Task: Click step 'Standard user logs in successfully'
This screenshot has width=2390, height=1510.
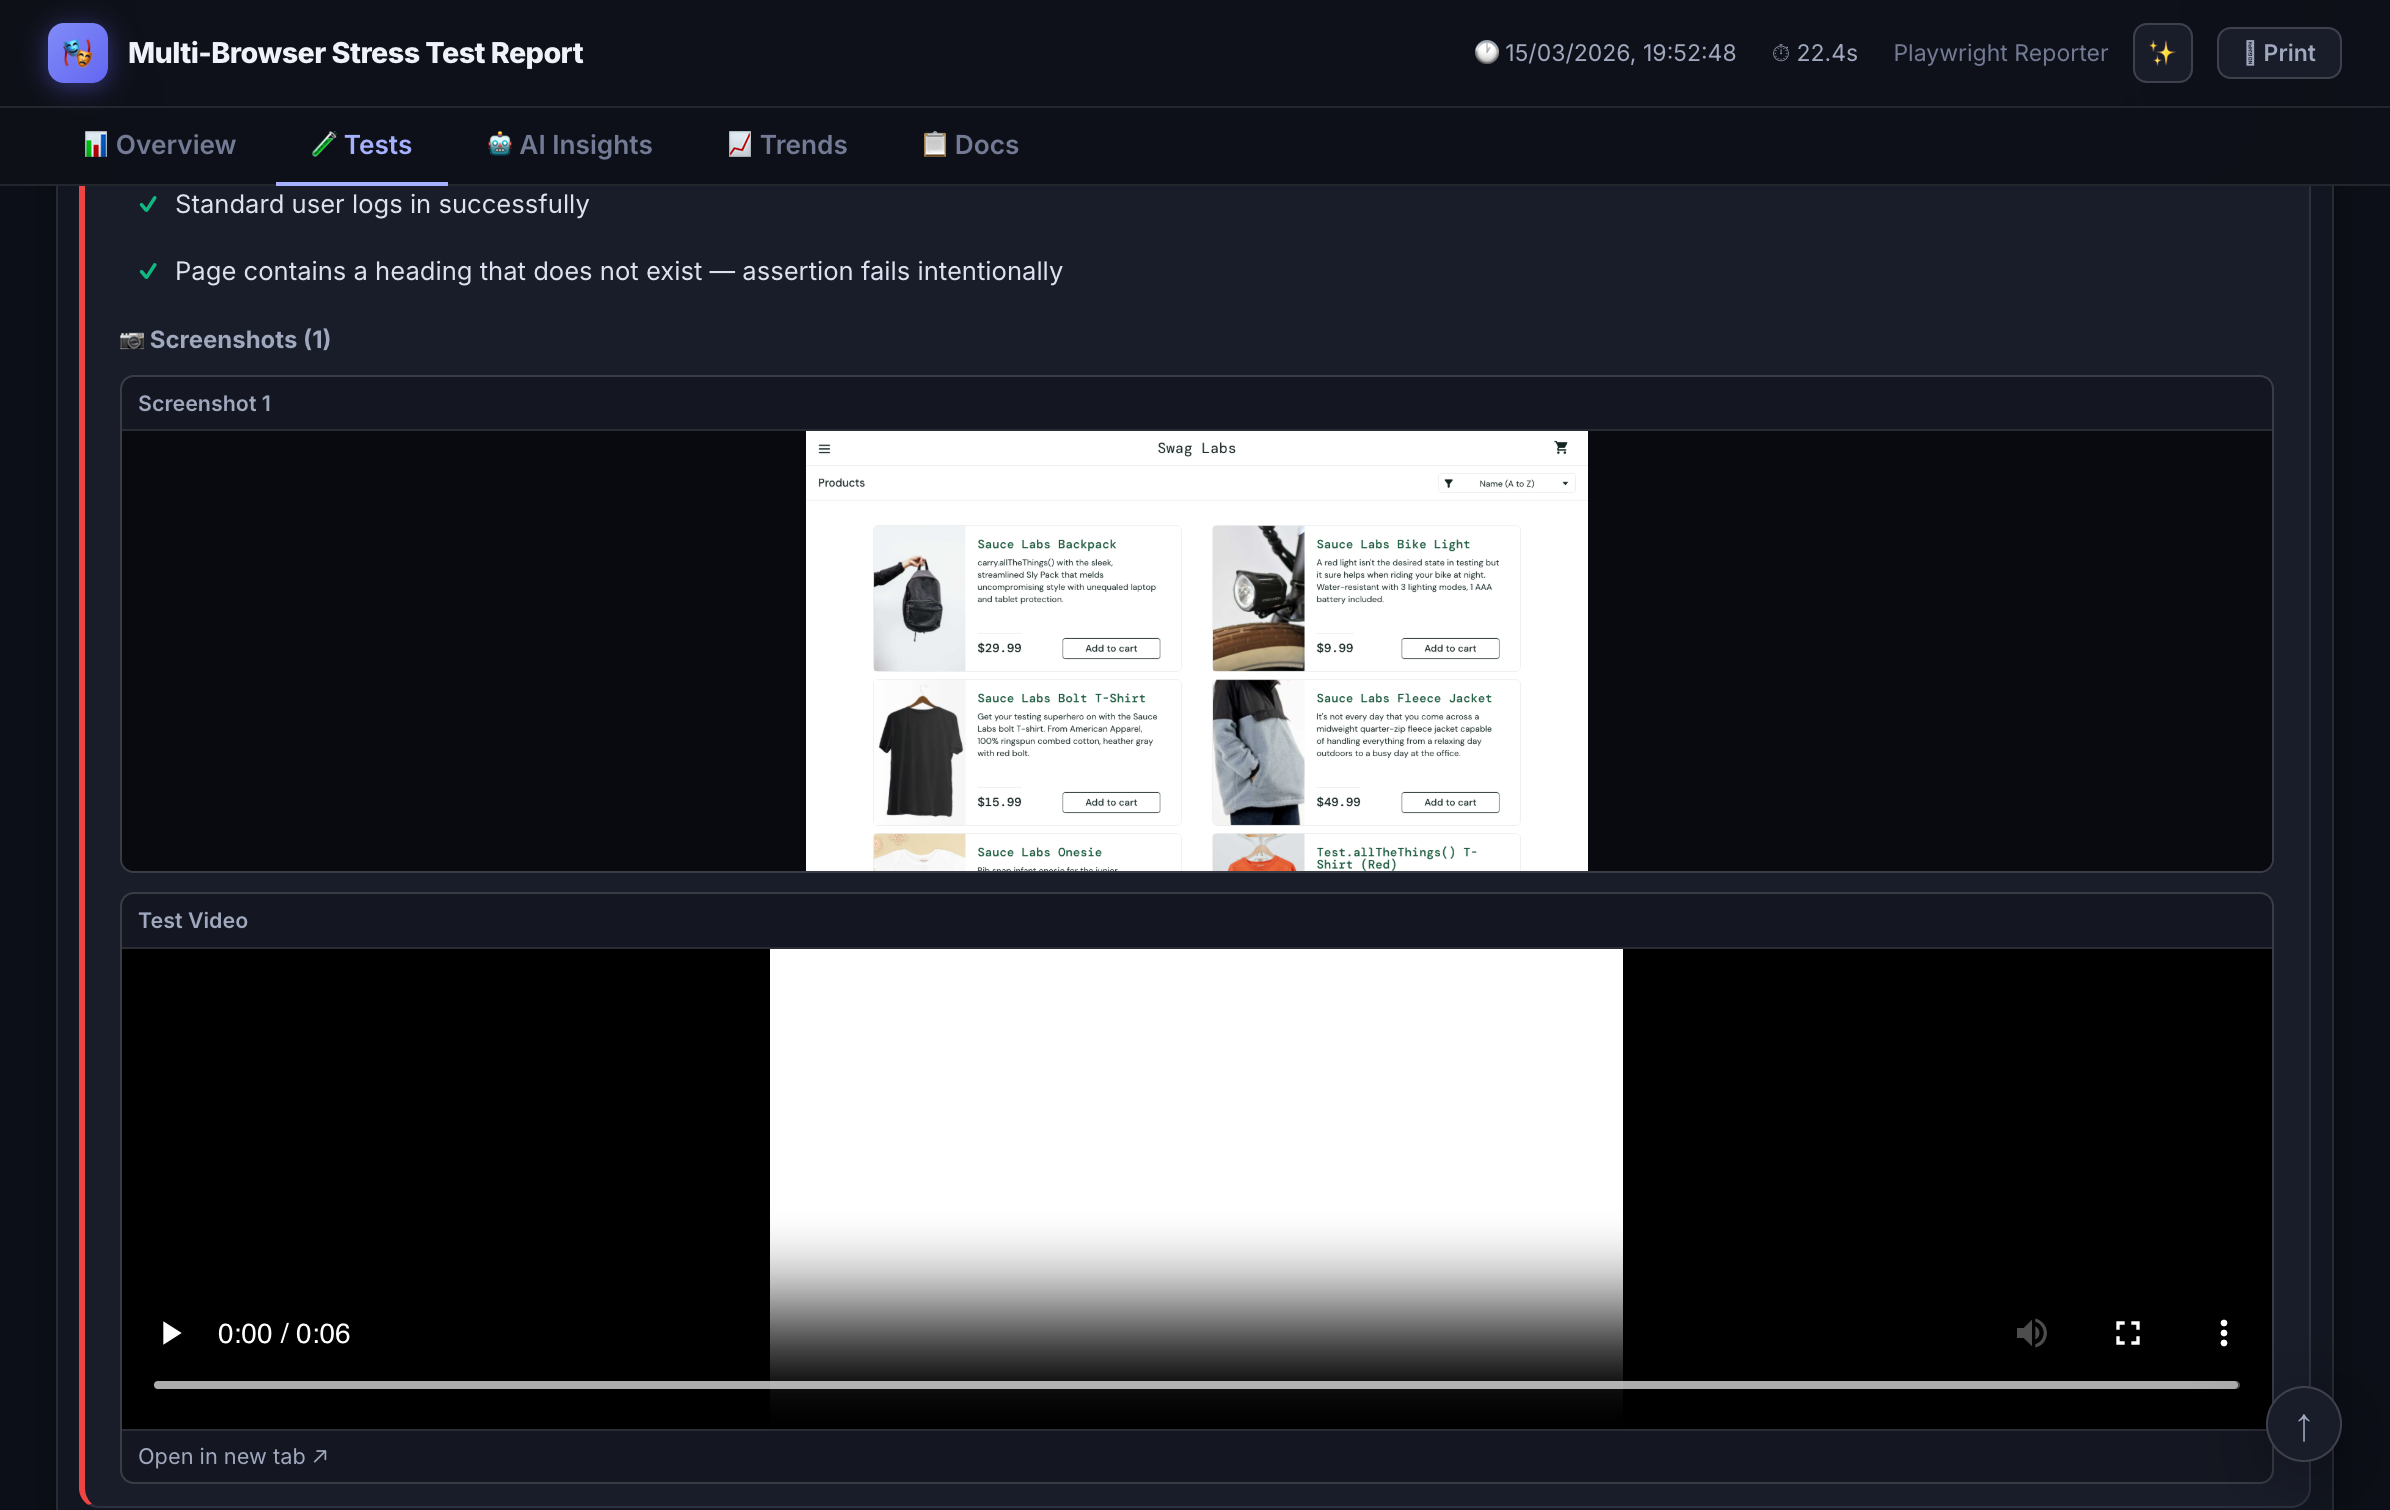Action: pyautogui.click(x=382, y=205)
